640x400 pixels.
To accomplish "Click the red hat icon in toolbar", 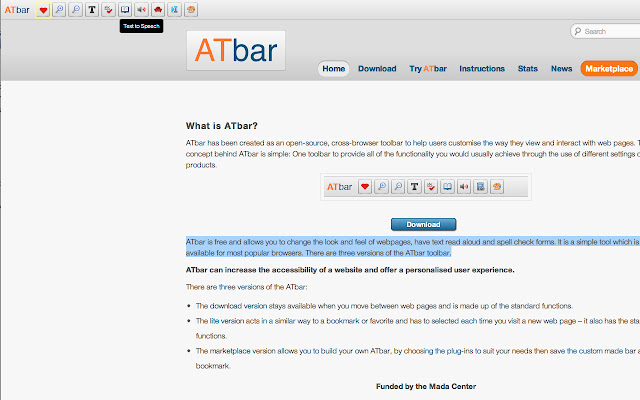I will point(158,9).
